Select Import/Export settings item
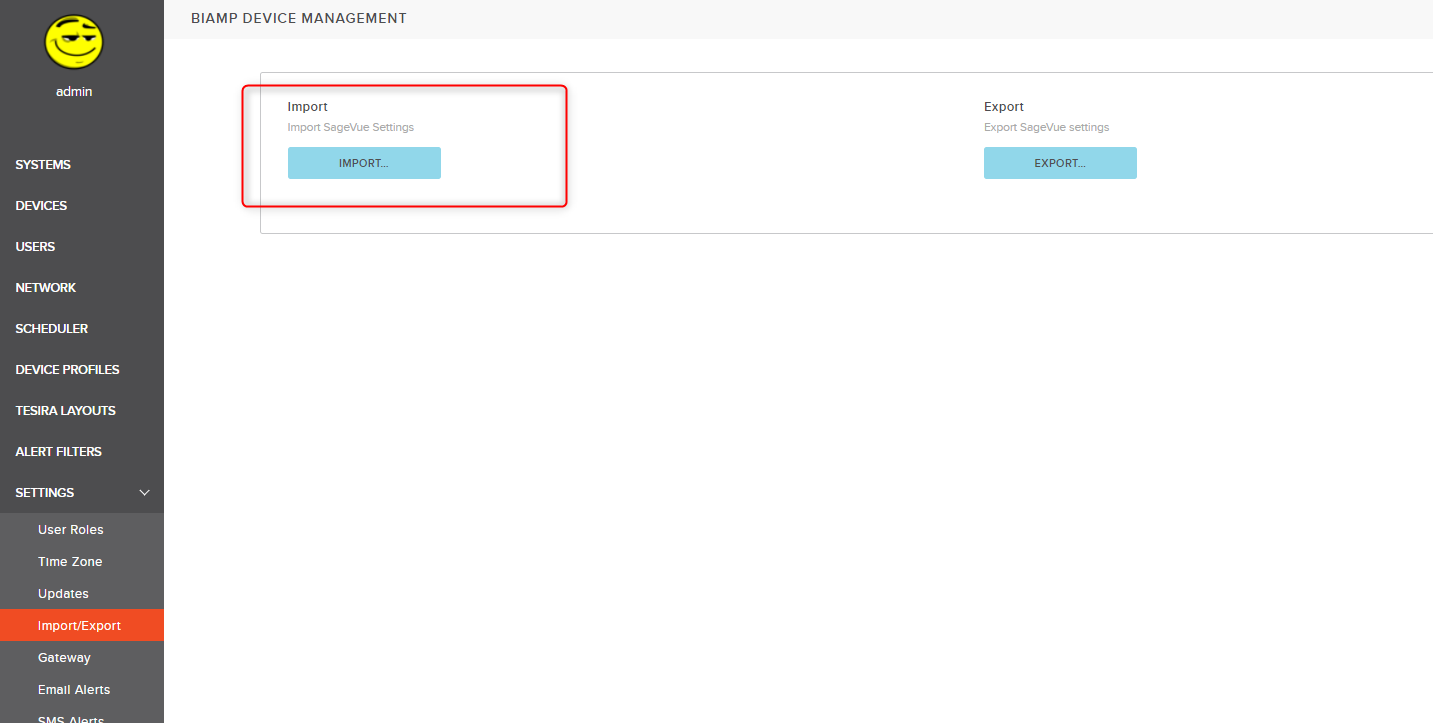1433x723 pixels. (82, 626)
